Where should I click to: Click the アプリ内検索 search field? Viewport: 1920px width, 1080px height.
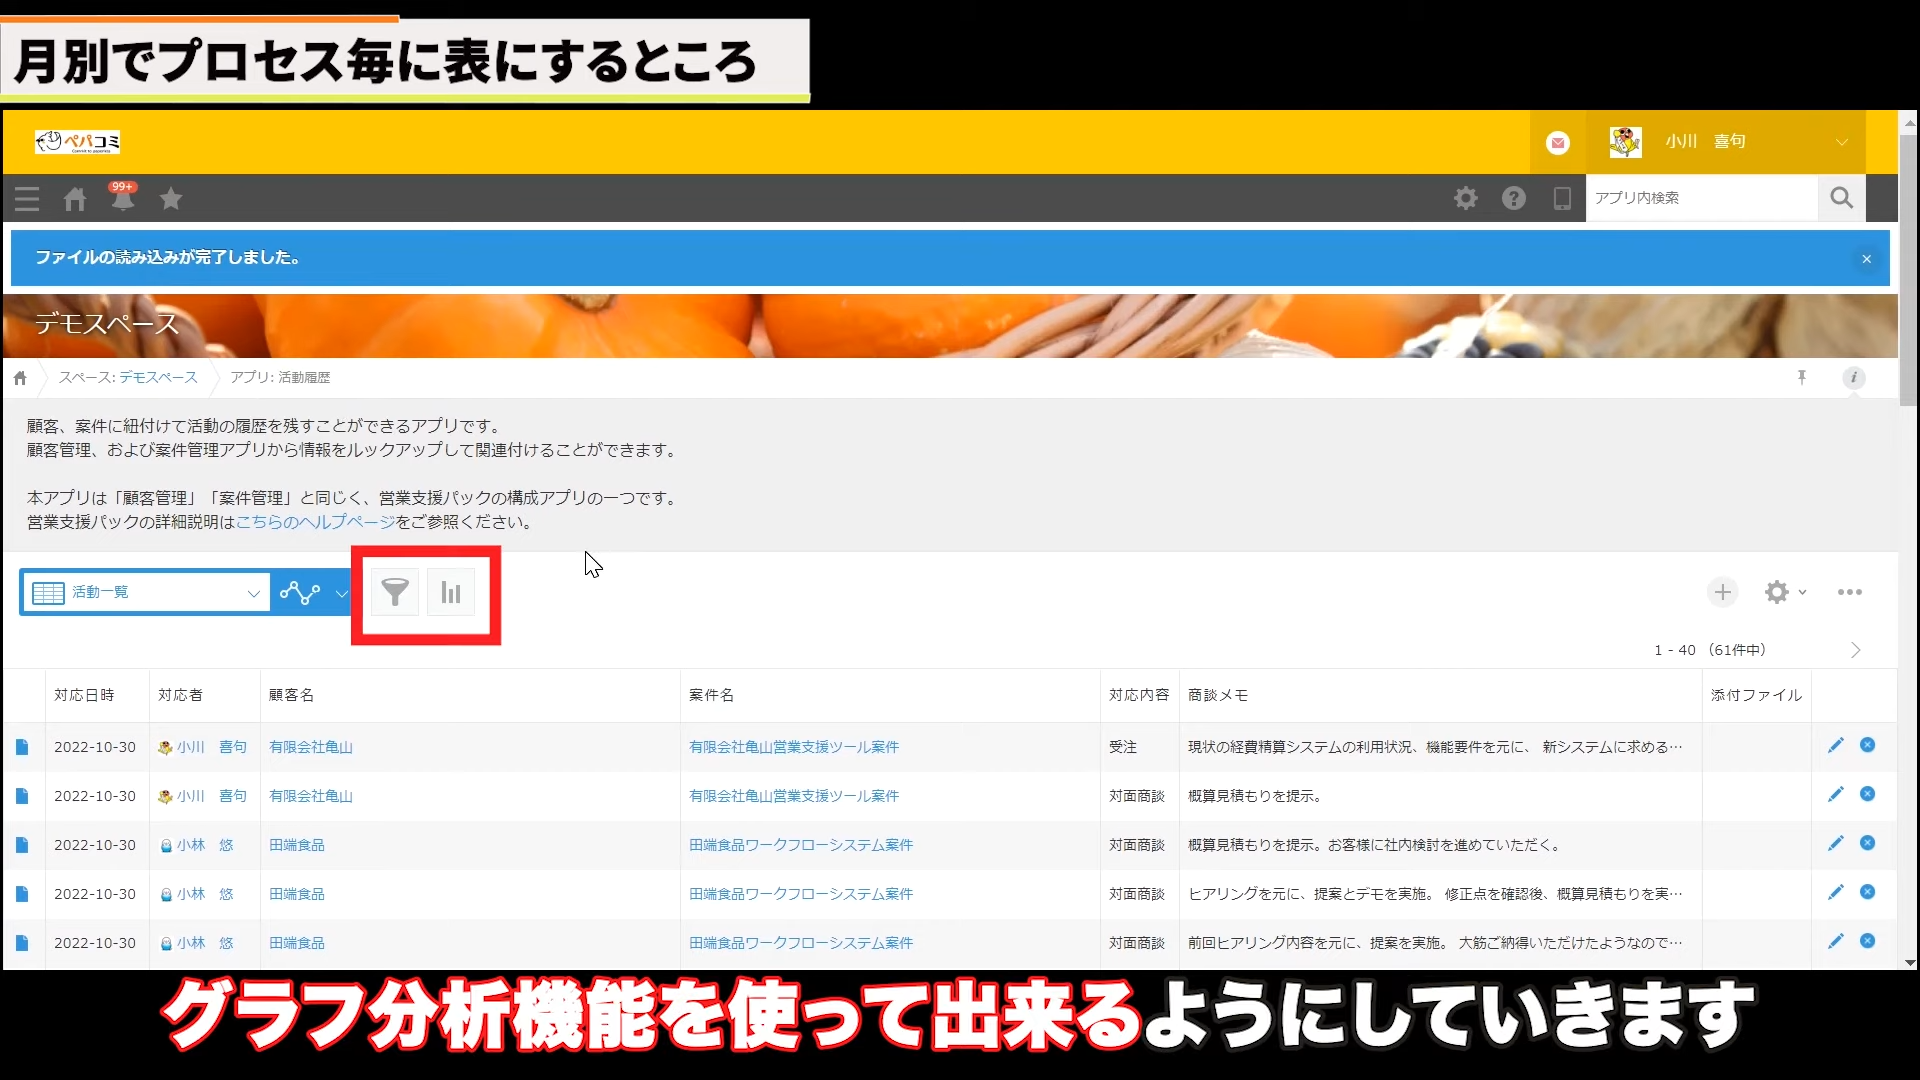pos(1700,198)
